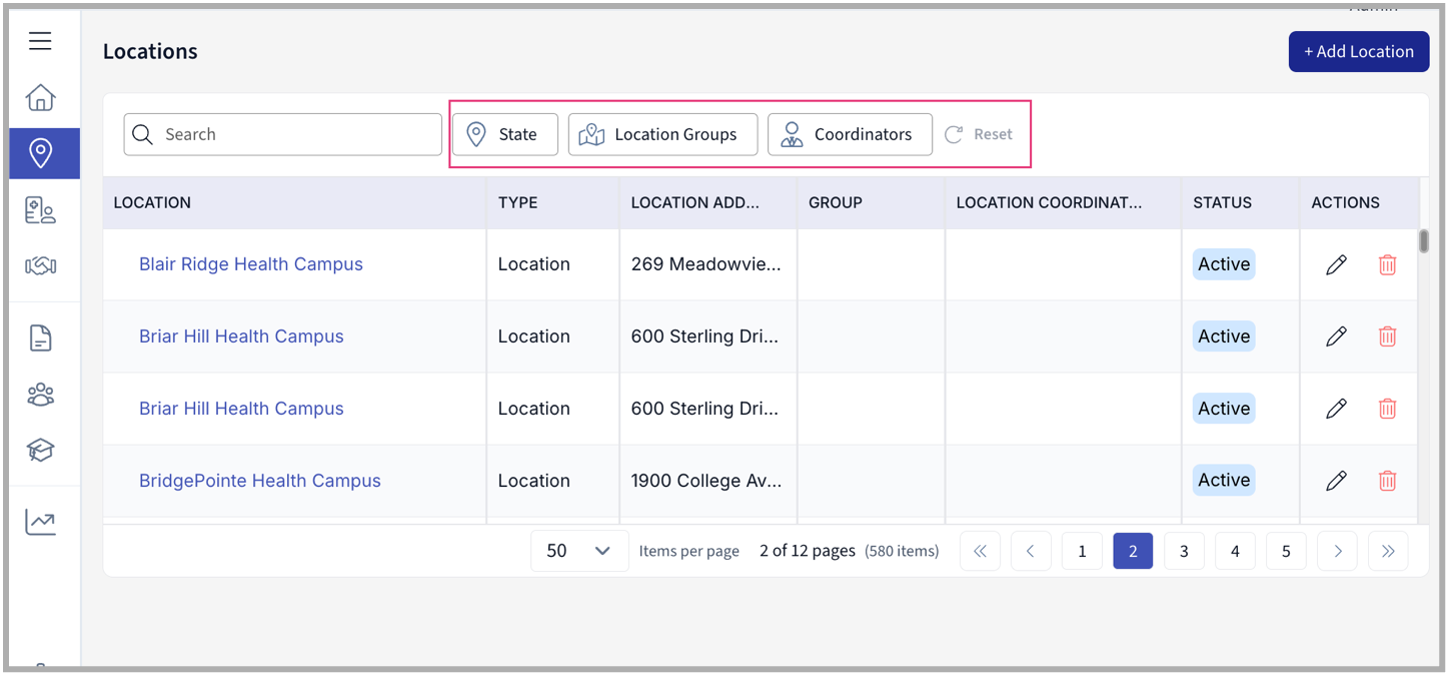Open the Location Groups filter
The width and height of the screenshot is (1451, 678).
coord(662,134)
